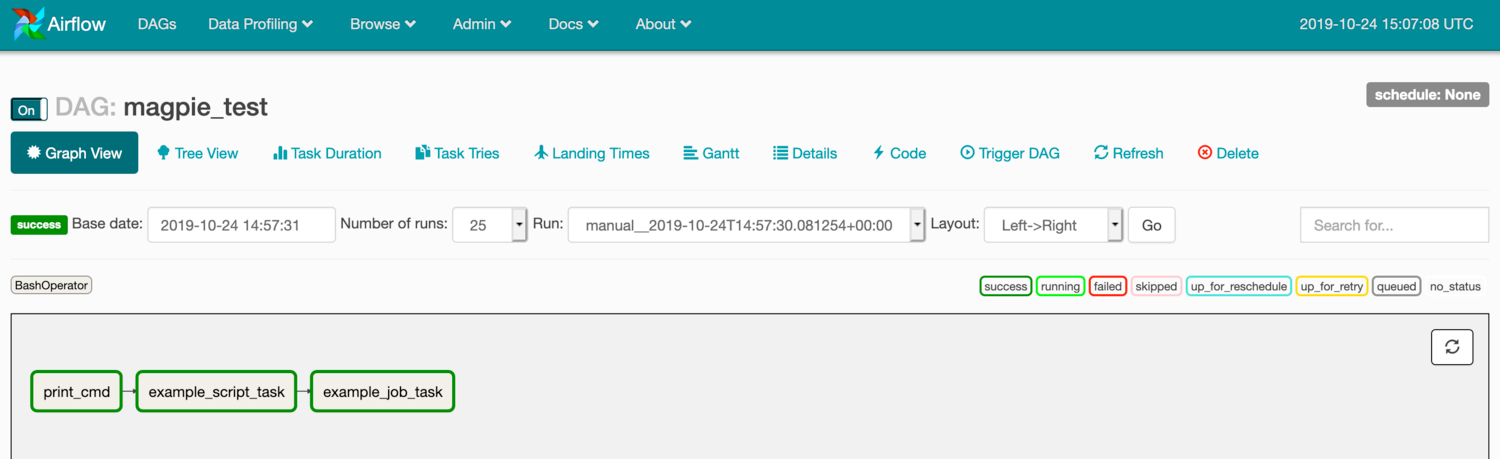Open the Data Profiling menu

click(260, 24)
